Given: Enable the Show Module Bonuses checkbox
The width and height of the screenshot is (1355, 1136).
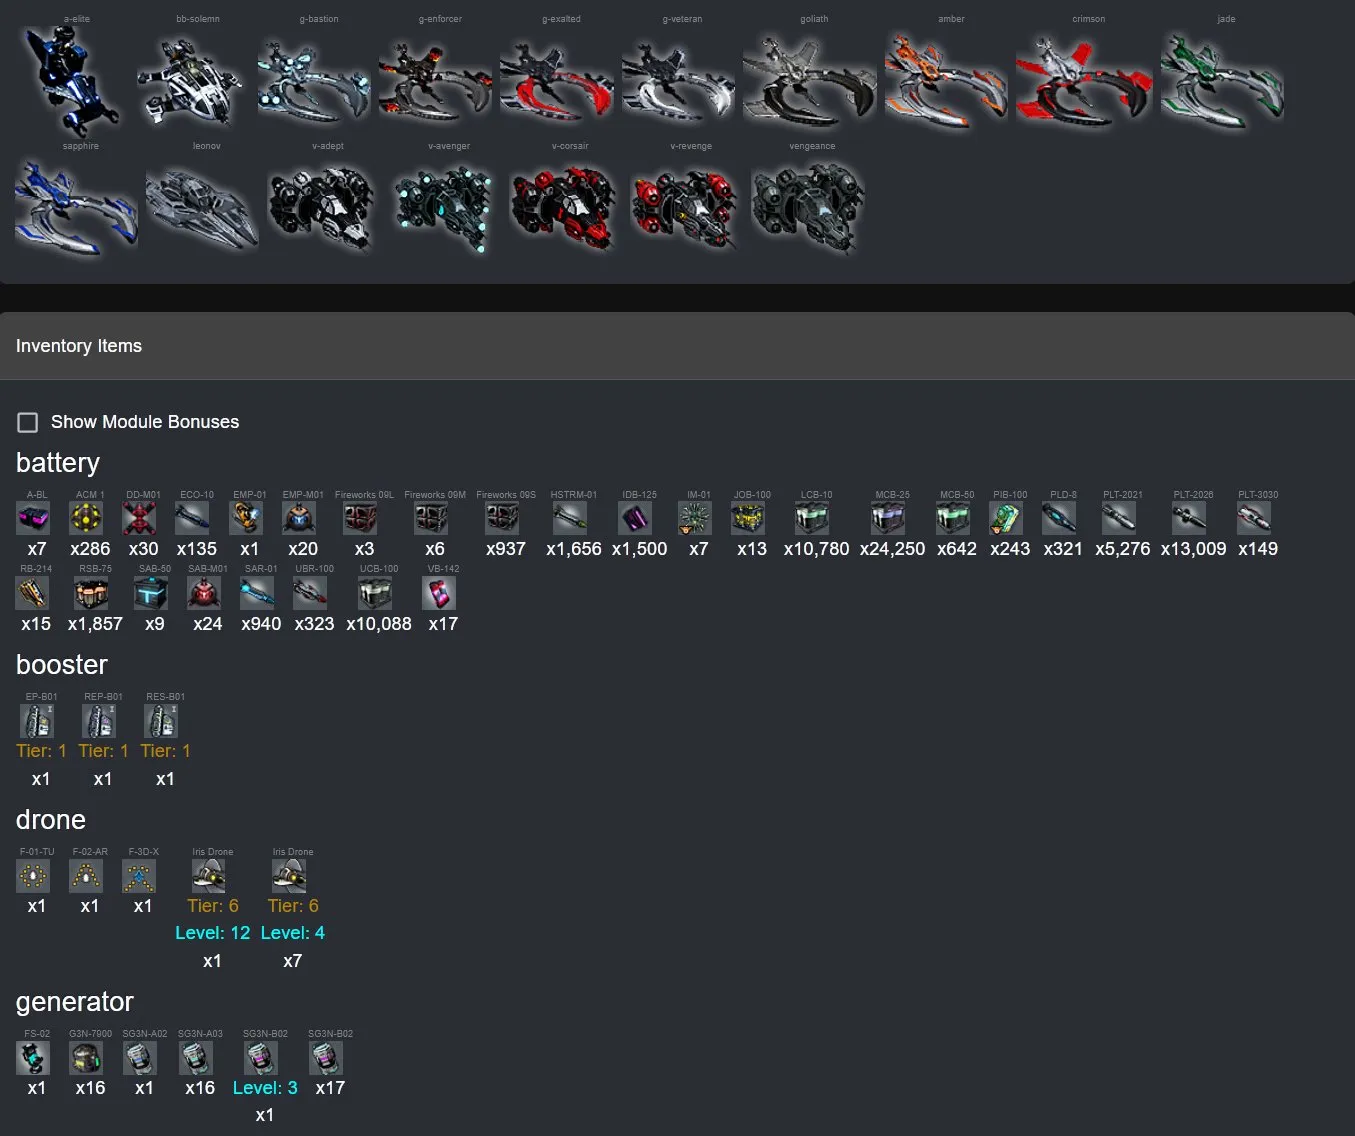Looking at the screenshot, I should (28, 422).
